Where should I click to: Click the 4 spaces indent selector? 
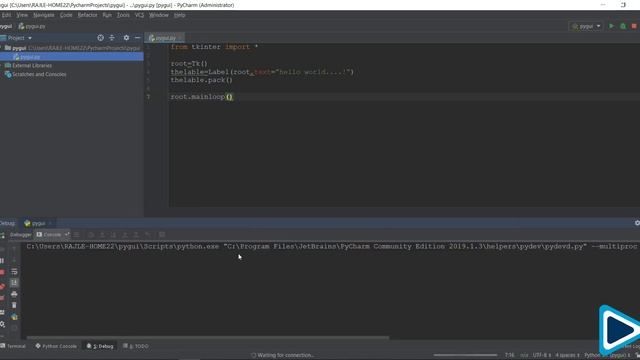(x=567, y=355)
